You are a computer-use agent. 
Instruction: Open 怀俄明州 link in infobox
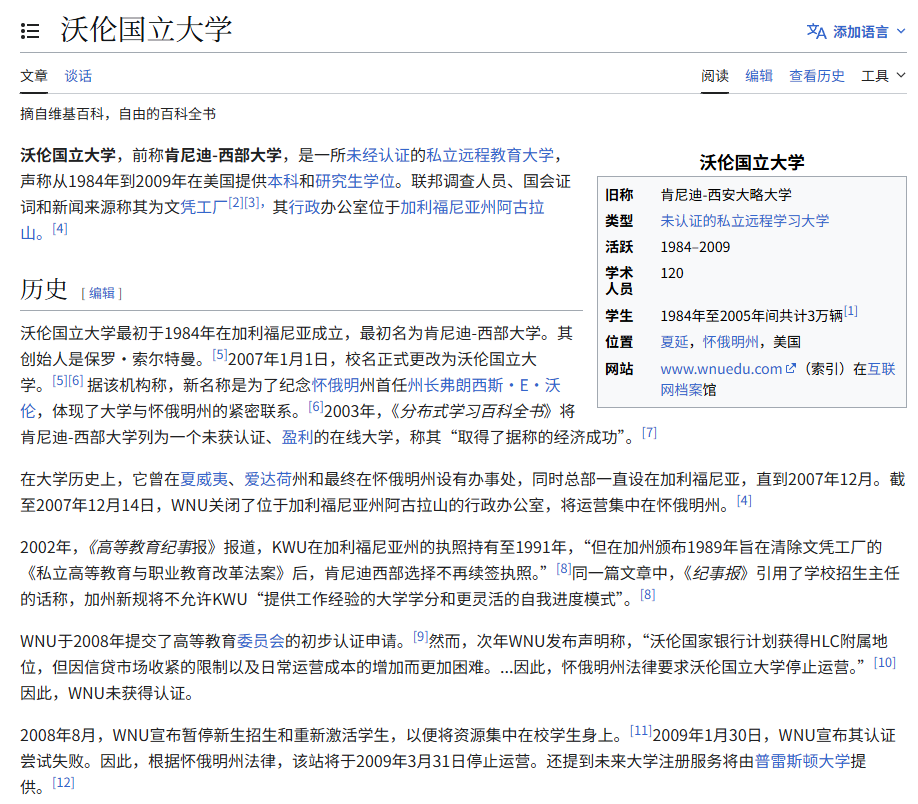click(x=731, y=342)
